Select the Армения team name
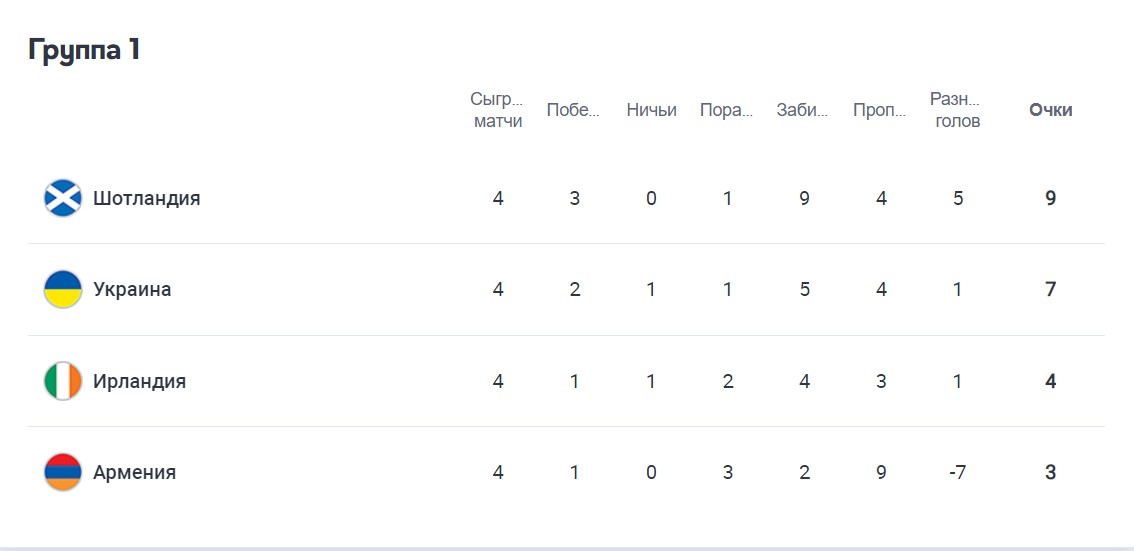The width and height of the screenshot is (1134, 551). click(134, 472)
